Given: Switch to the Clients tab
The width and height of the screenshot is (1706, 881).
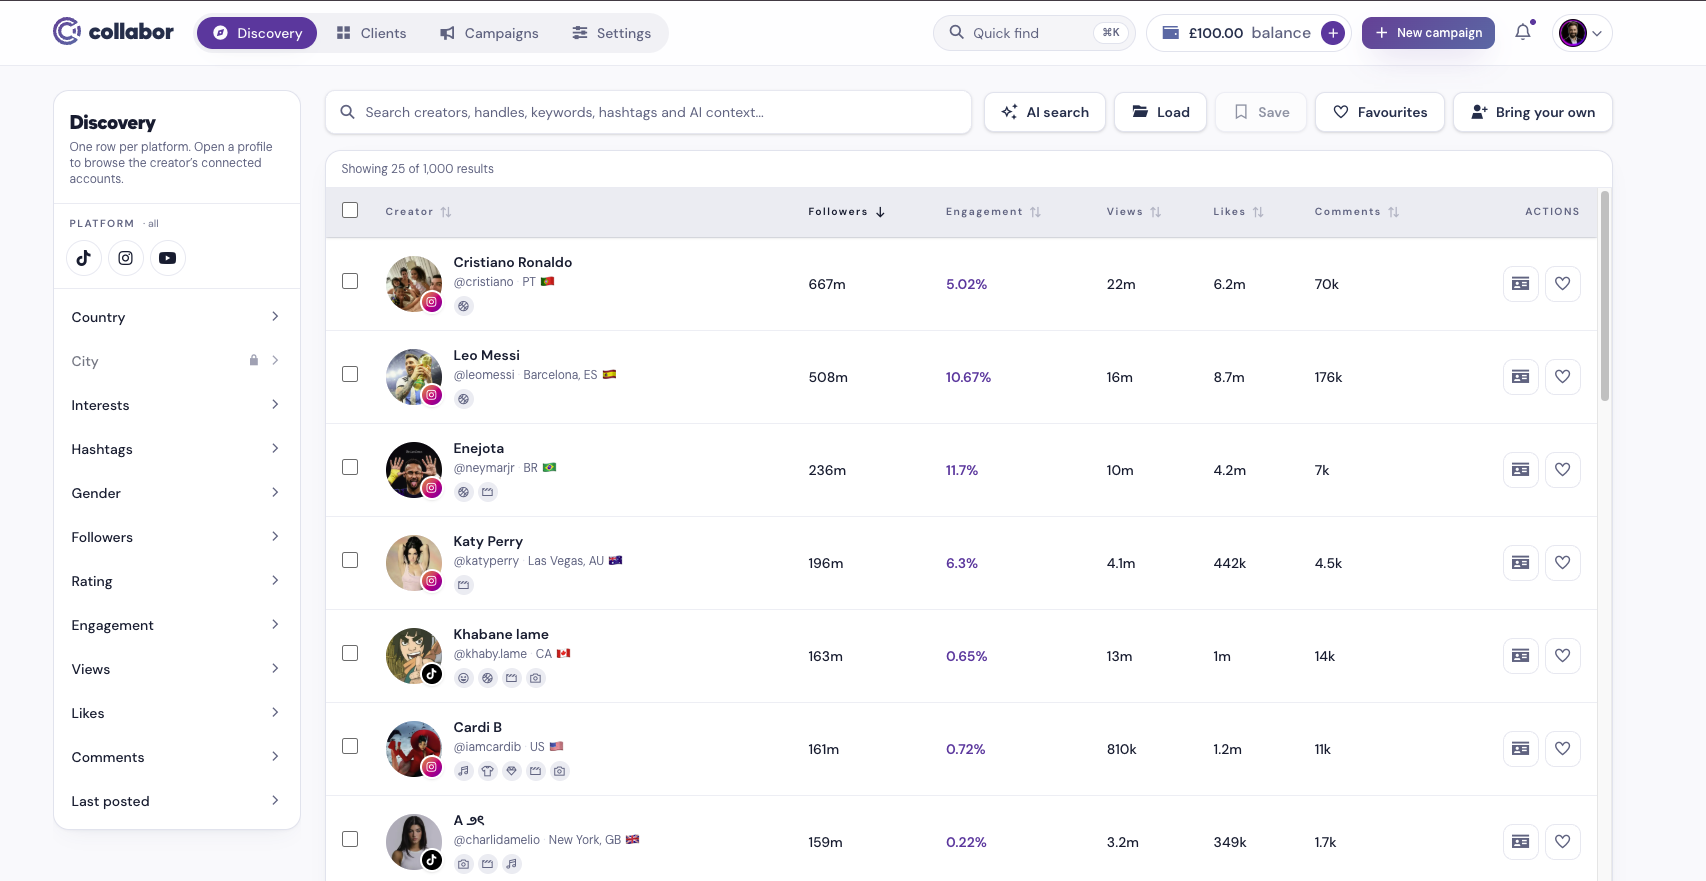Looking at the screenshot, I should point(371,33).
